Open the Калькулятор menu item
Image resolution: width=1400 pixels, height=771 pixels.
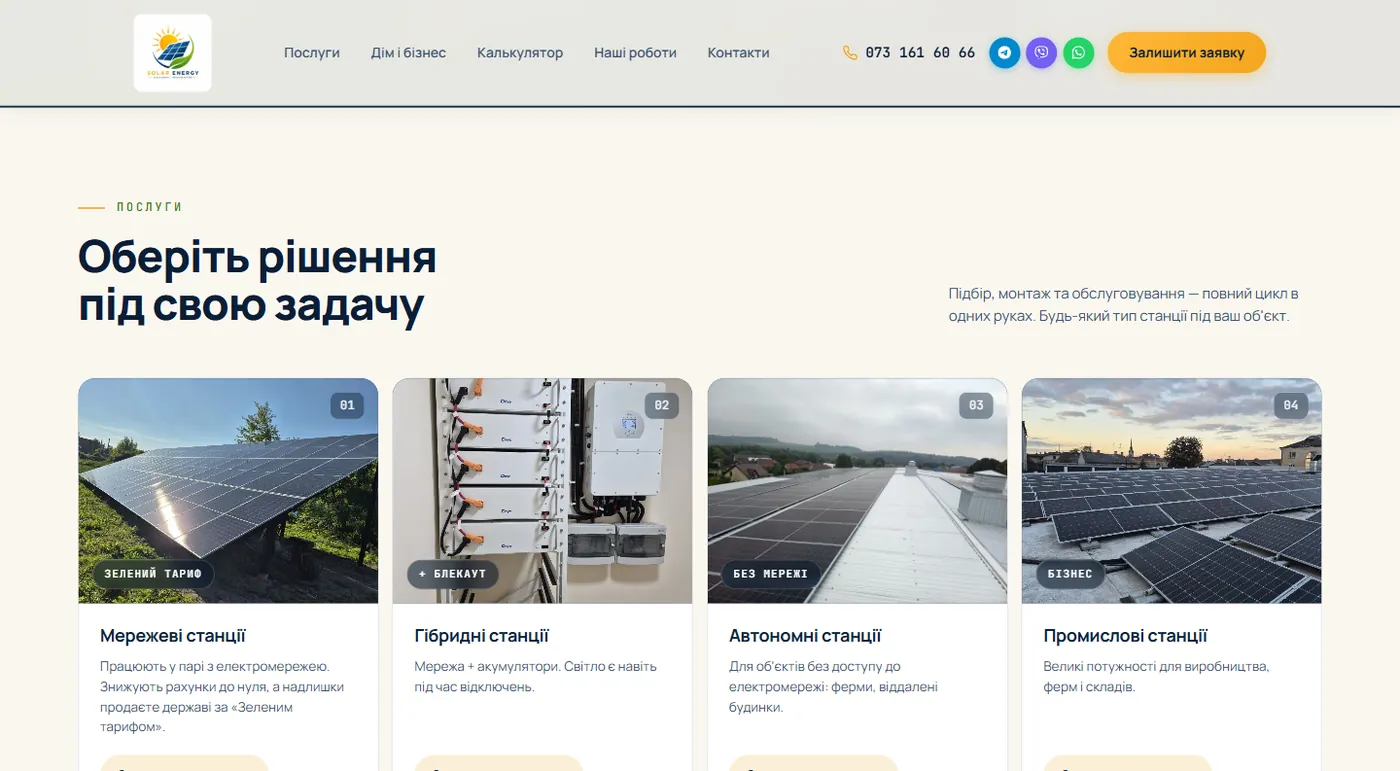pos(520,53)
